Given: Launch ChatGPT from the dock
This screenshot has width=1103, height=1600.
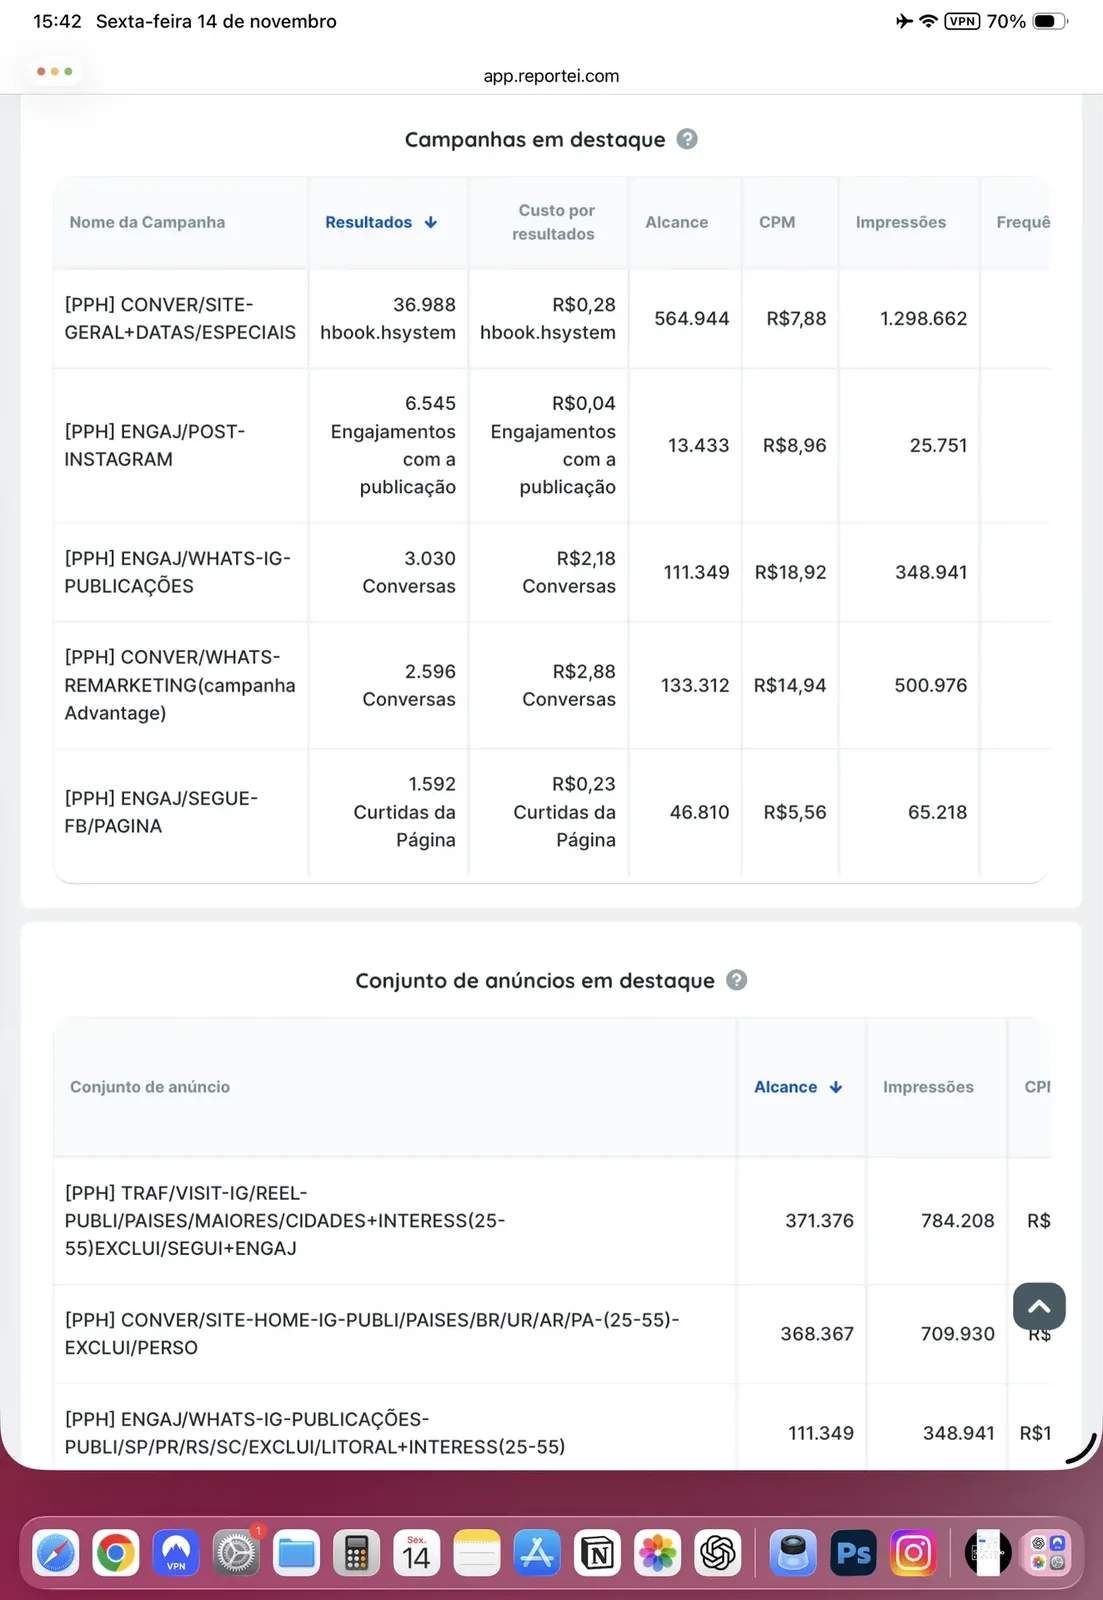Looking at the screenshot, I should (718, 1553).
